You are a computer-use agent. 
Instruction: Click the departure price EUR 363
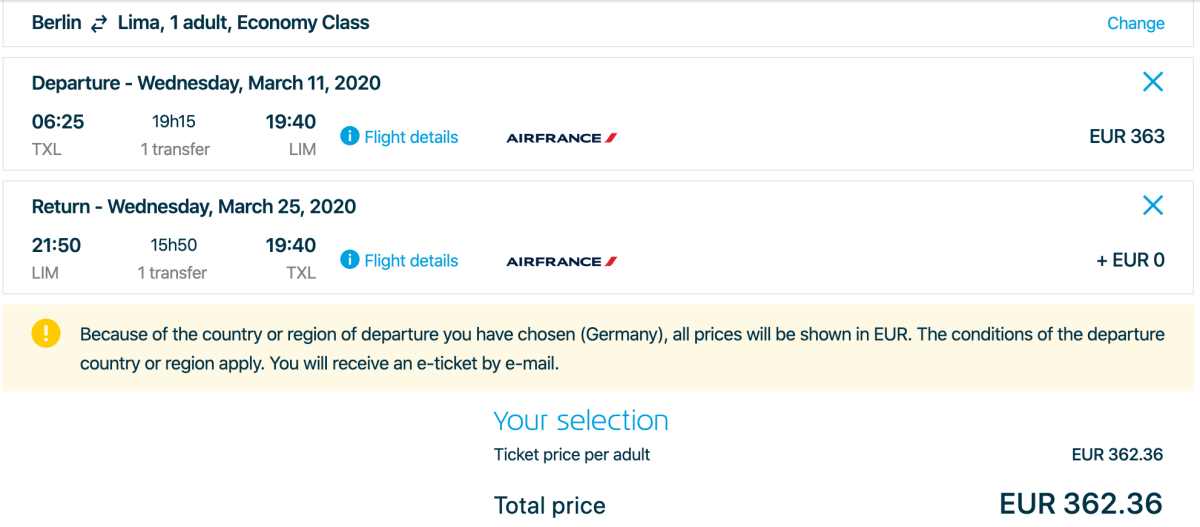(x=1126, y=137)
